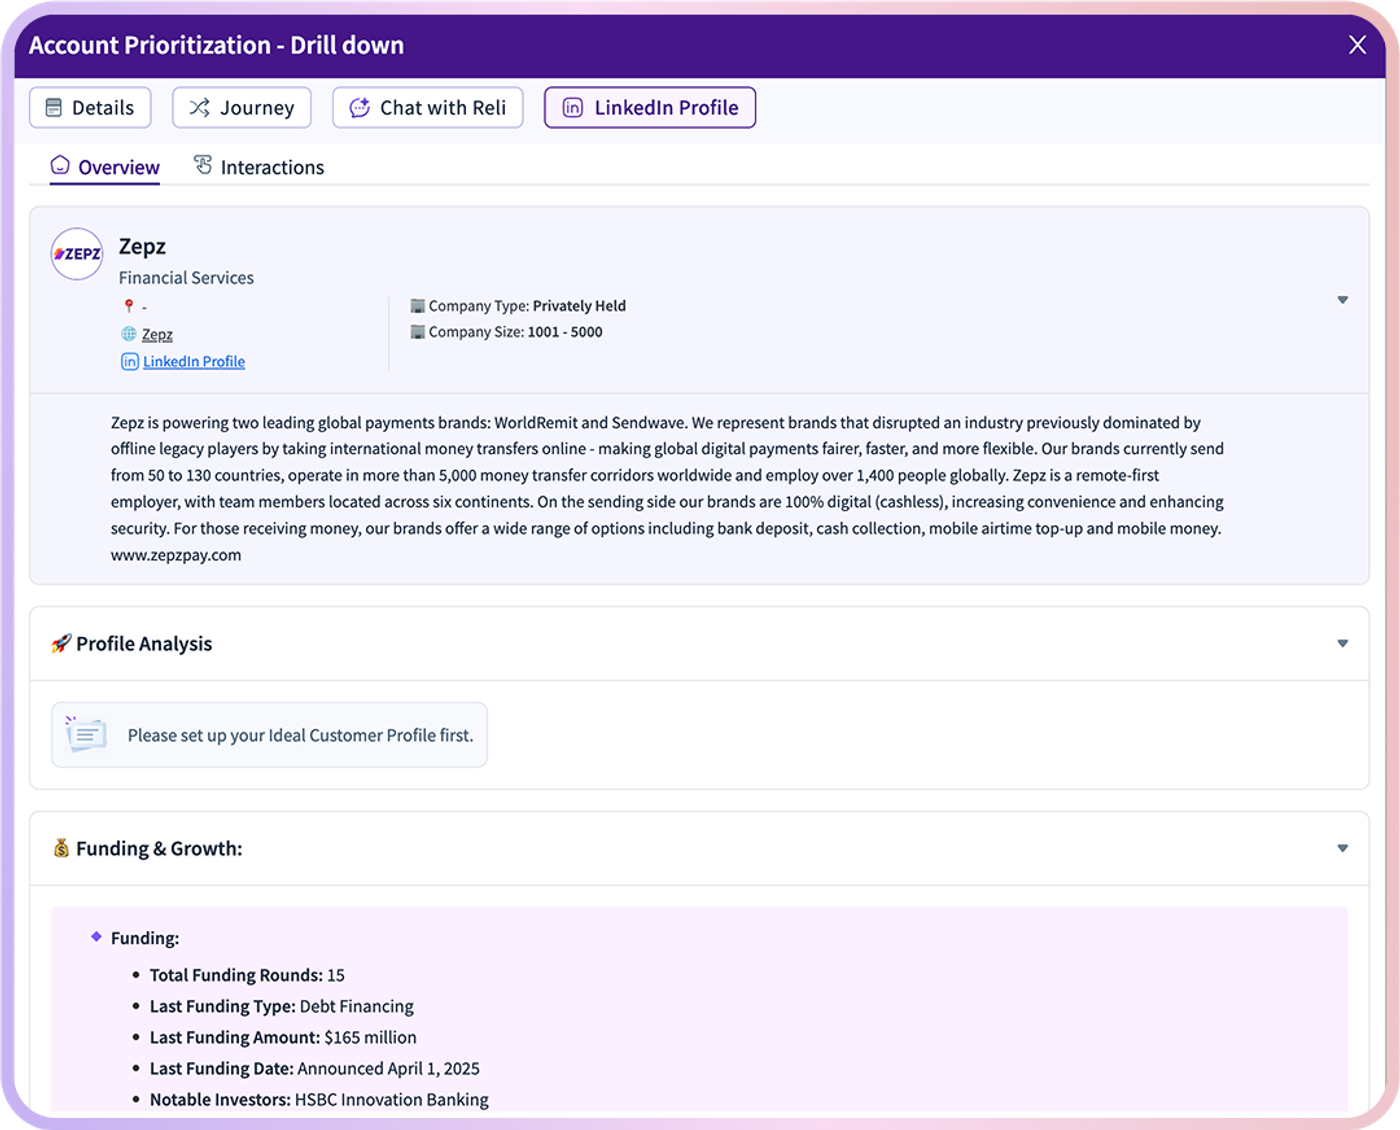This screenshot has height=1130, width=1400.
Task: Open the Journey view
Action: pos(242,108)
